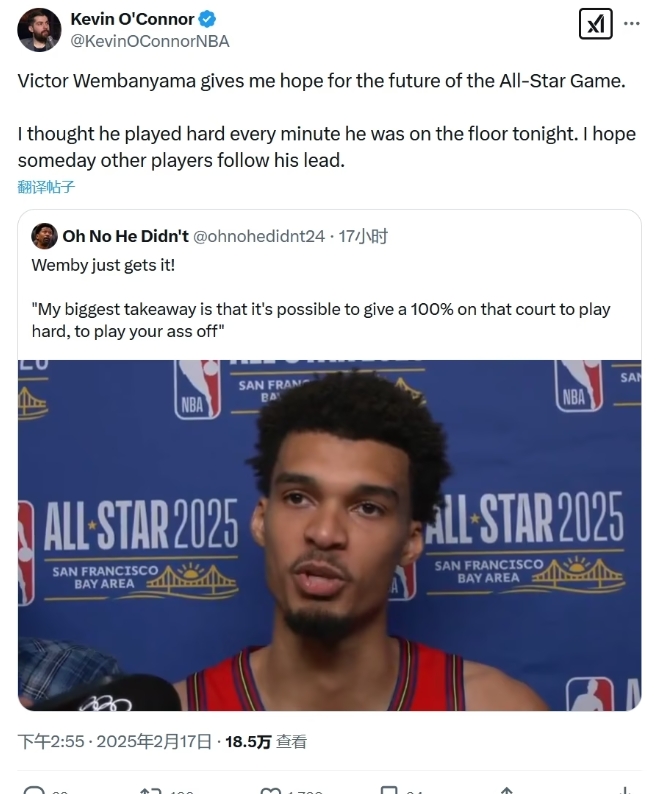This screenshot has width=659, height=794.
Task: Click the share upload icon
Action: point(507,790)
